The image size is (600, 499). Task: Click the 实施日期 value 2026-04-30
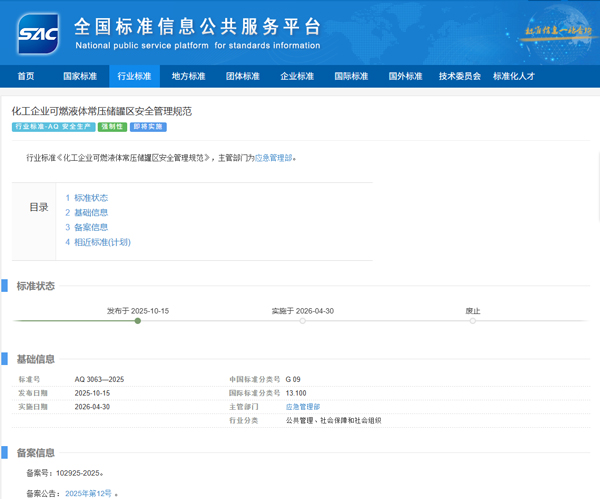click(92, 407)
